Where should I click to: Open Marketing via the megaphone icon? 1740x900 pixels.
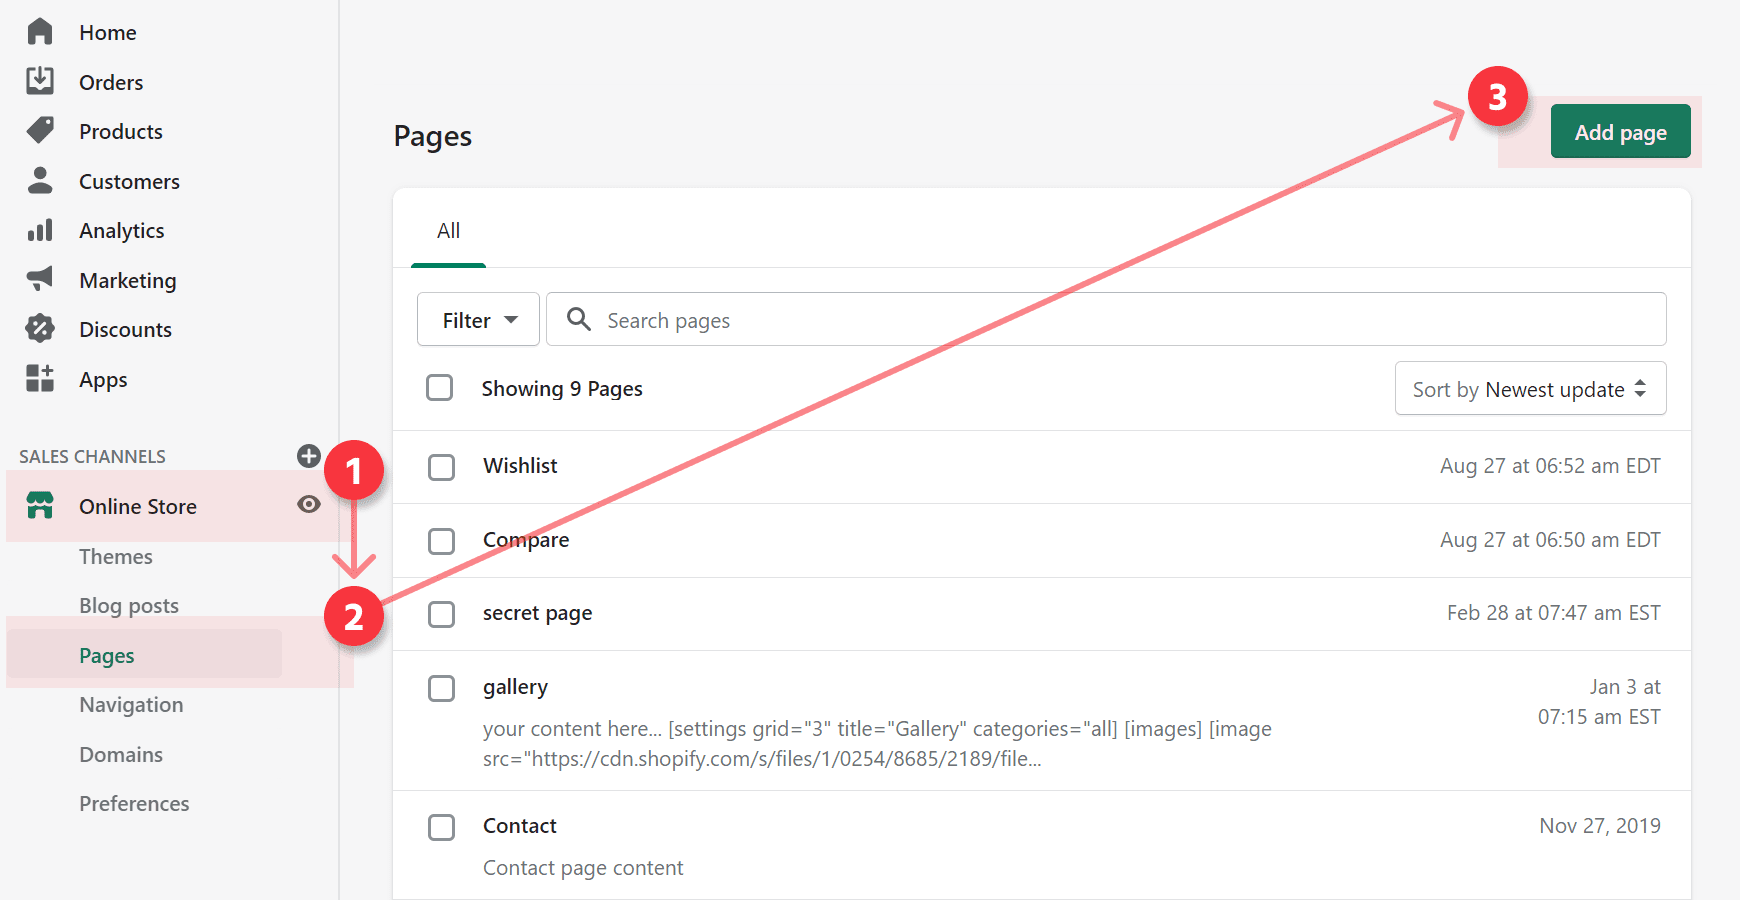[x=40, y=280]
